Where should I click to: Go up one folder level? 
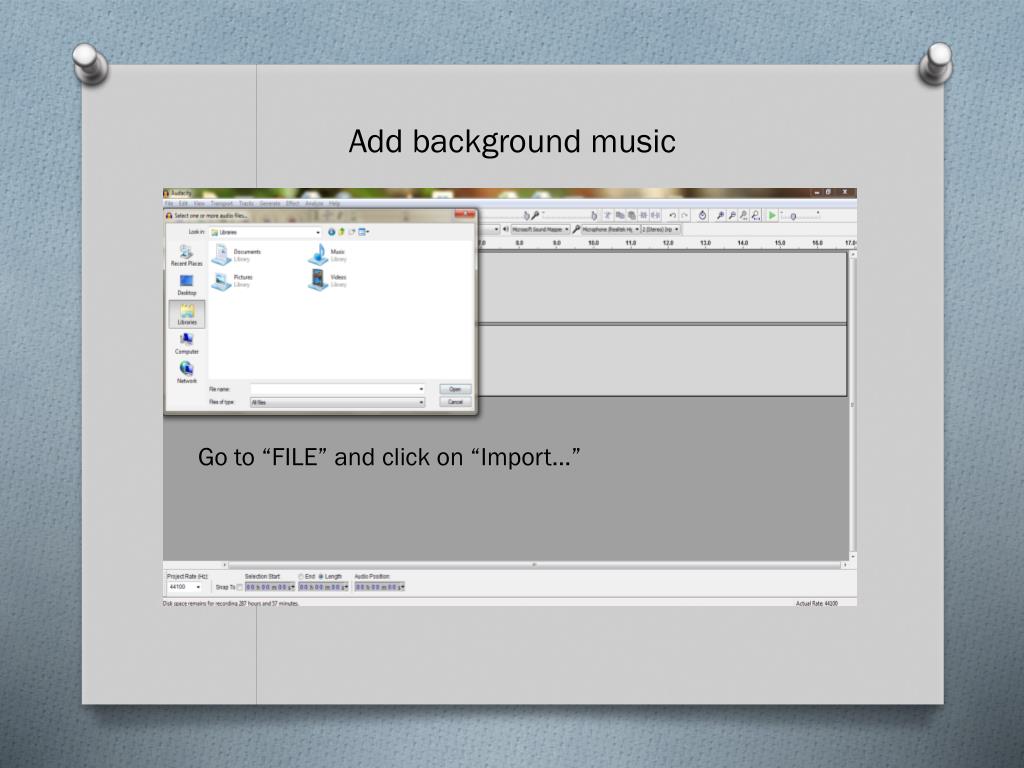tap(341, 232)
